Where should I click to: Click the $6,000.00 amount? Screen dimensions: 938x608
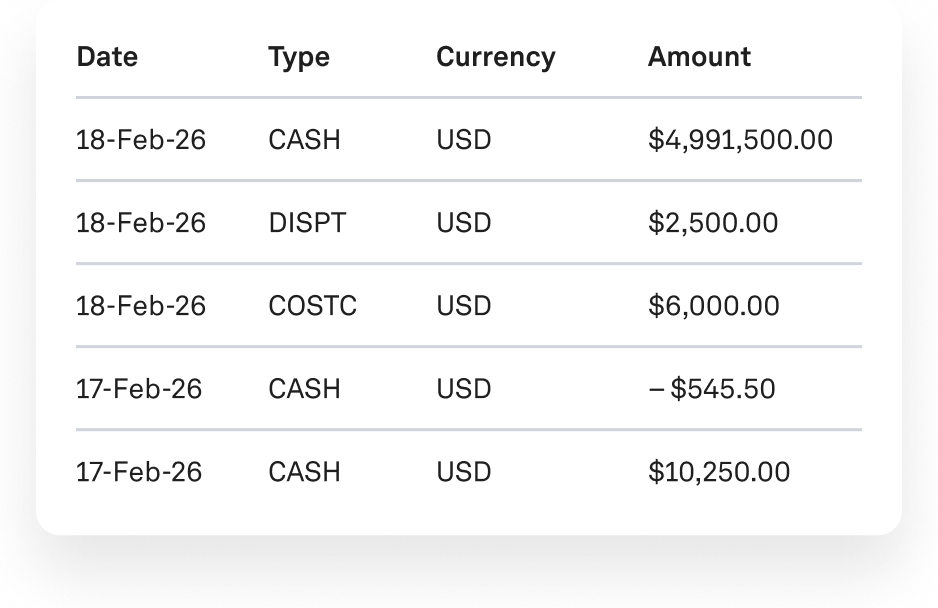713,306
